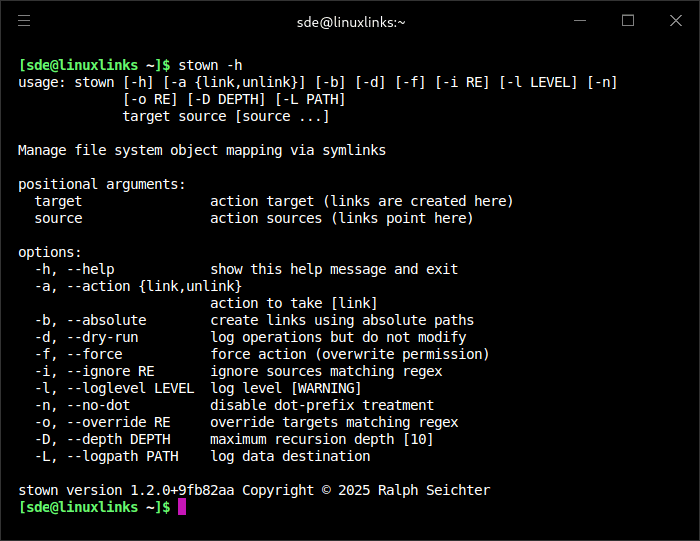Click the '--ignore RE' option text

pos(110,371)
